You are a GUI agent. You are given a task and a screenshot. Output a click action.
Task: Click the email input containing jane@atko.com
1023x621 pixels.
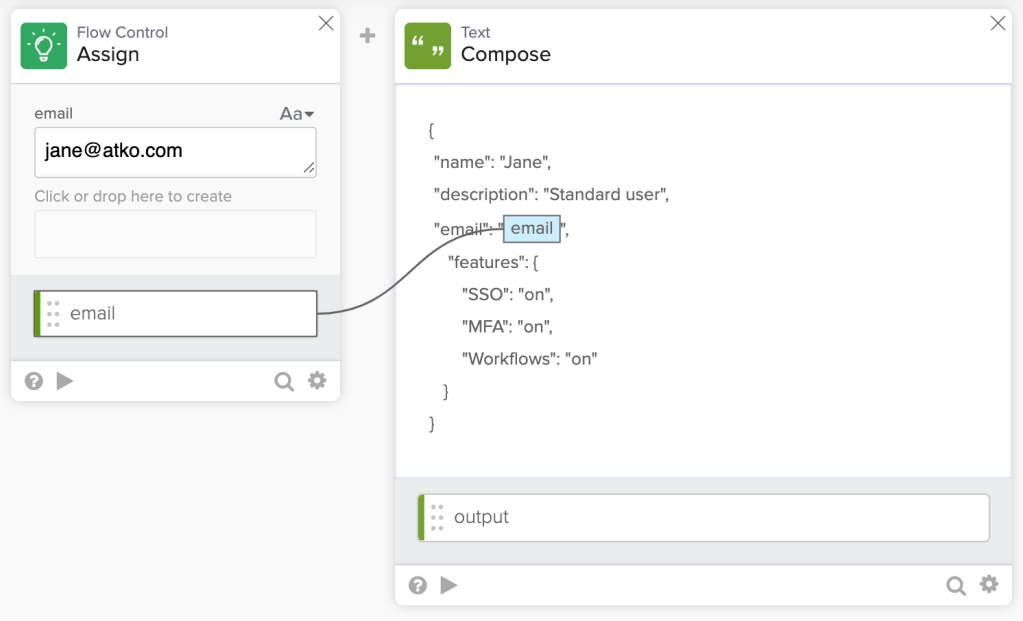(175, 151)
